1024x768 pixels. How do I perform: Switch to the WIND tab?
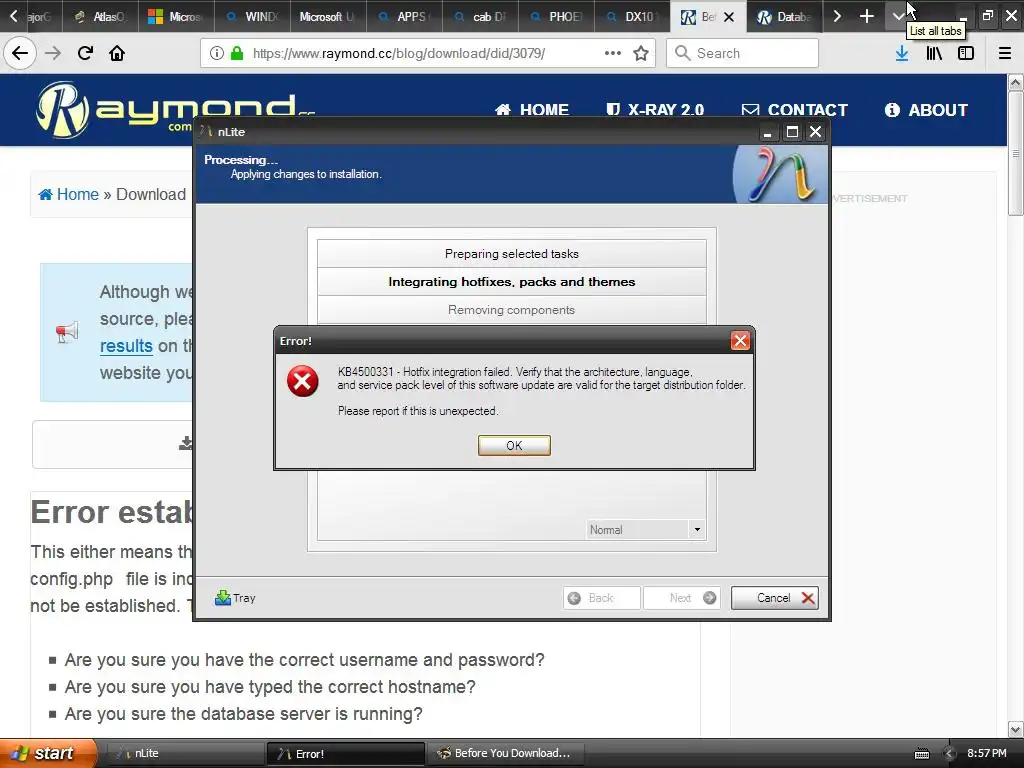tap(252, 16)
